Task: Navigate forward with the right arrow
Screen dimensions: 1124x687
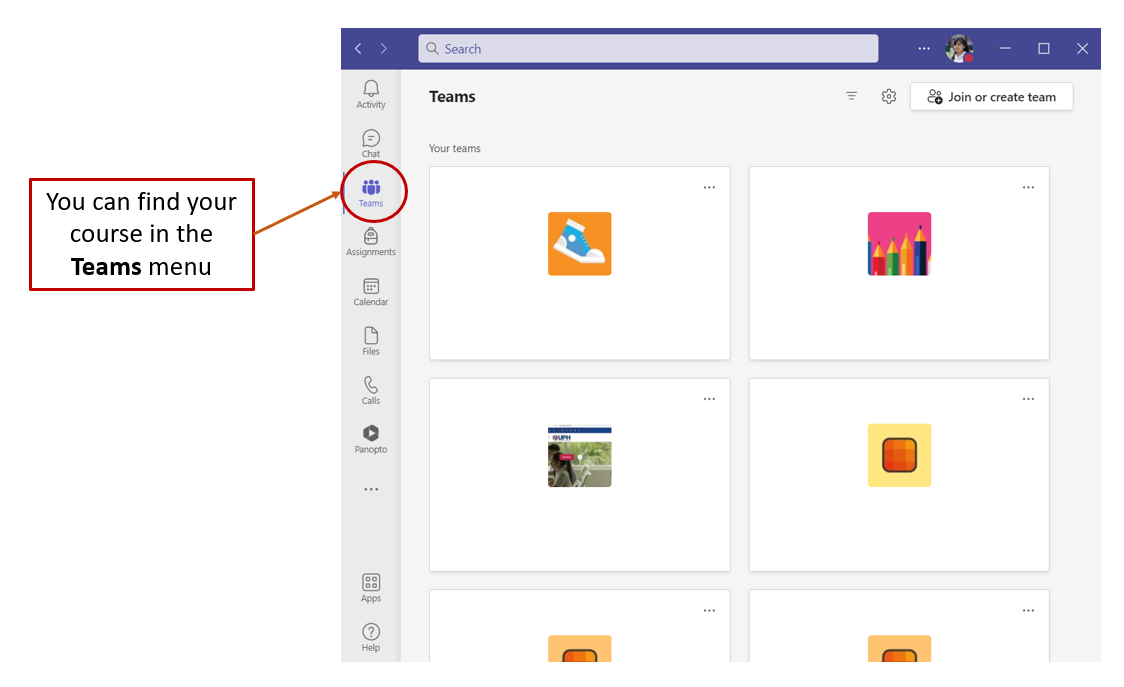Action: click(x=384, y=49)
